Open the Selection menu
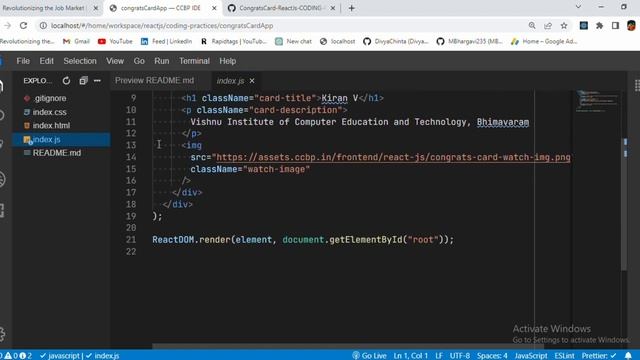This screenshot has width=640, height=360. point(80,61)
